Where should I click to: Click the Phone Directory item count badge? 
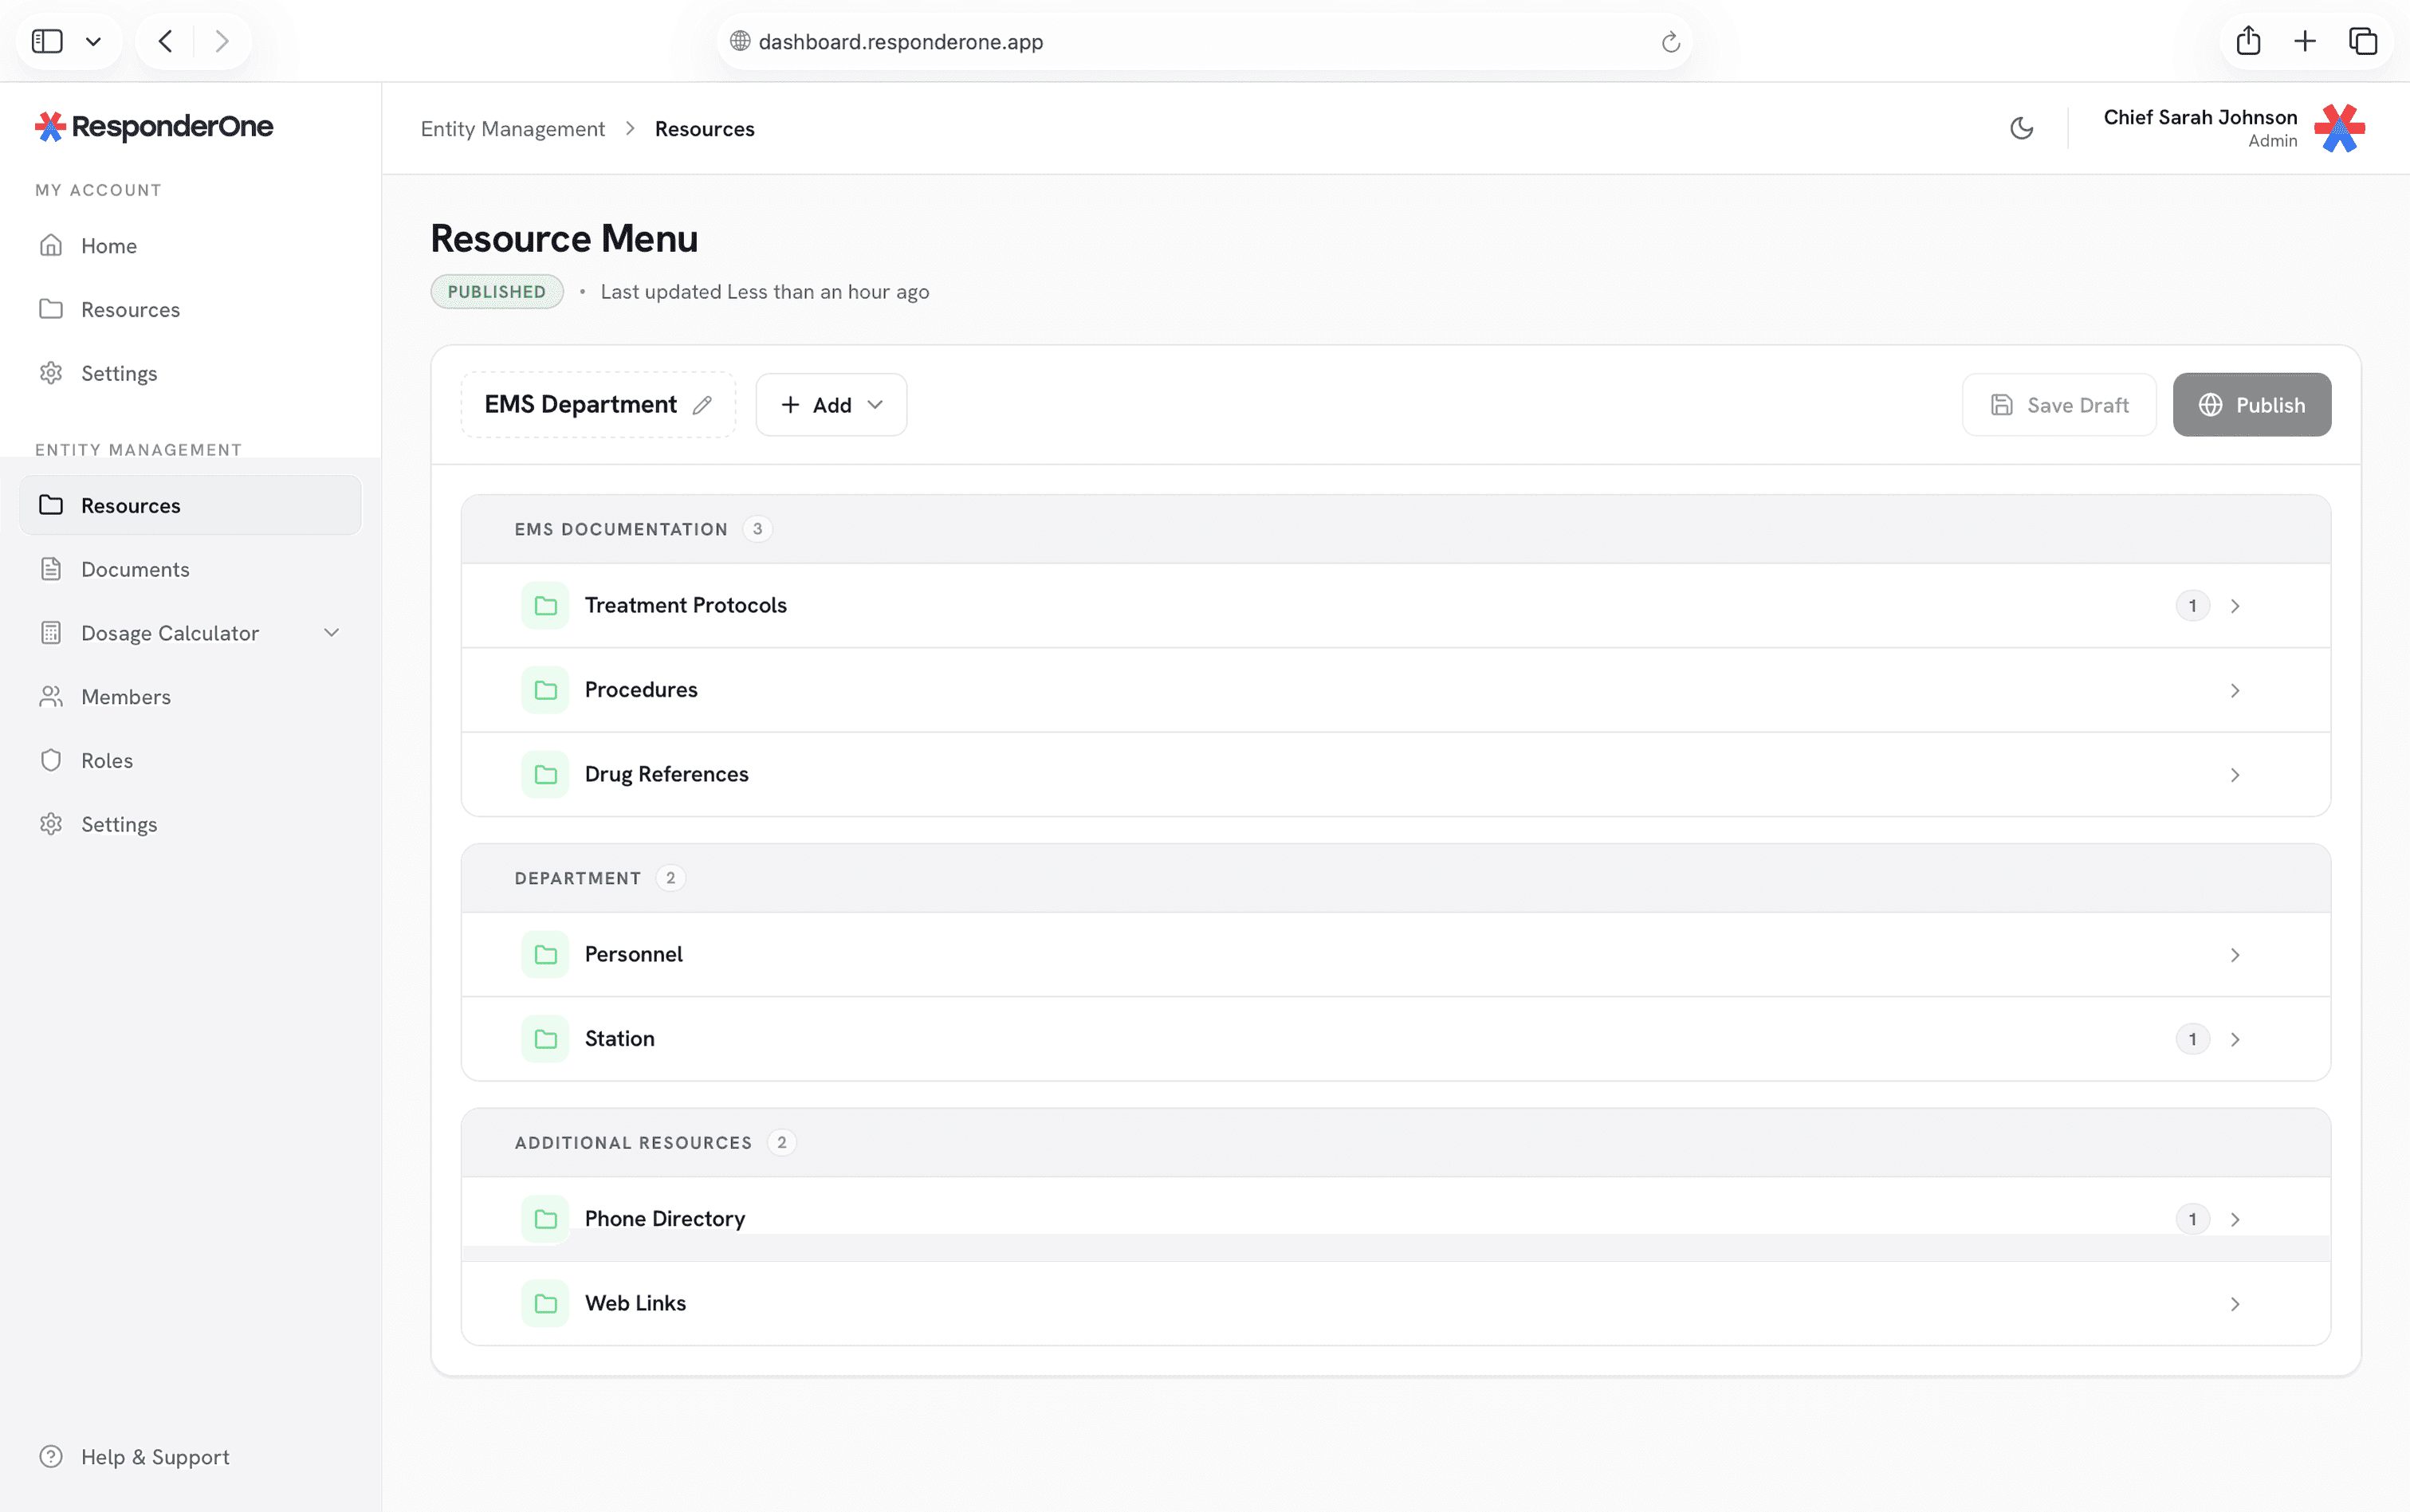(2193, 1220)
